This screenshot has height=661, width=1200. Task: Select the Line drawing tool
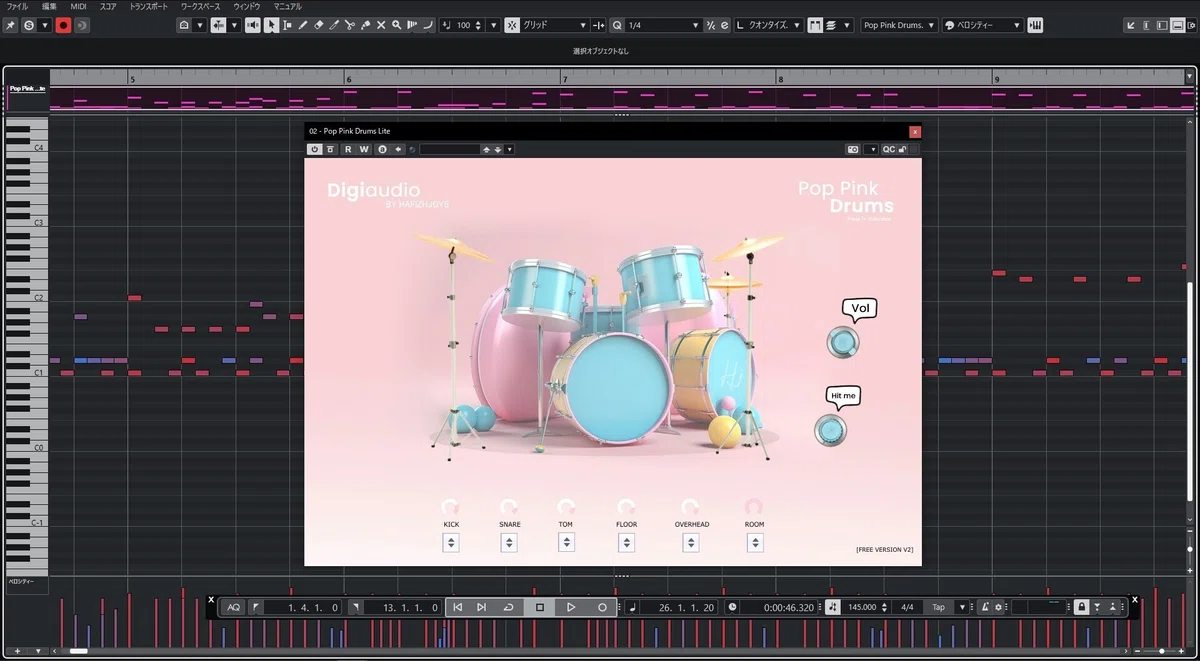coord(428,25)
